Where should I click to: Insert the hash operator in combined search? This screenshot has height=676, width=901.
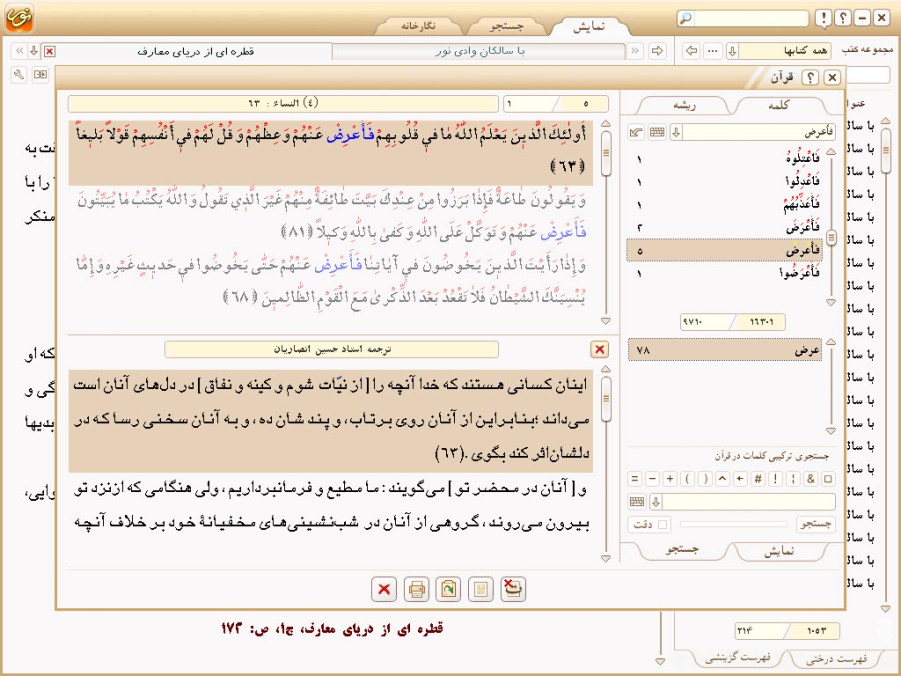tap(758, 478)
